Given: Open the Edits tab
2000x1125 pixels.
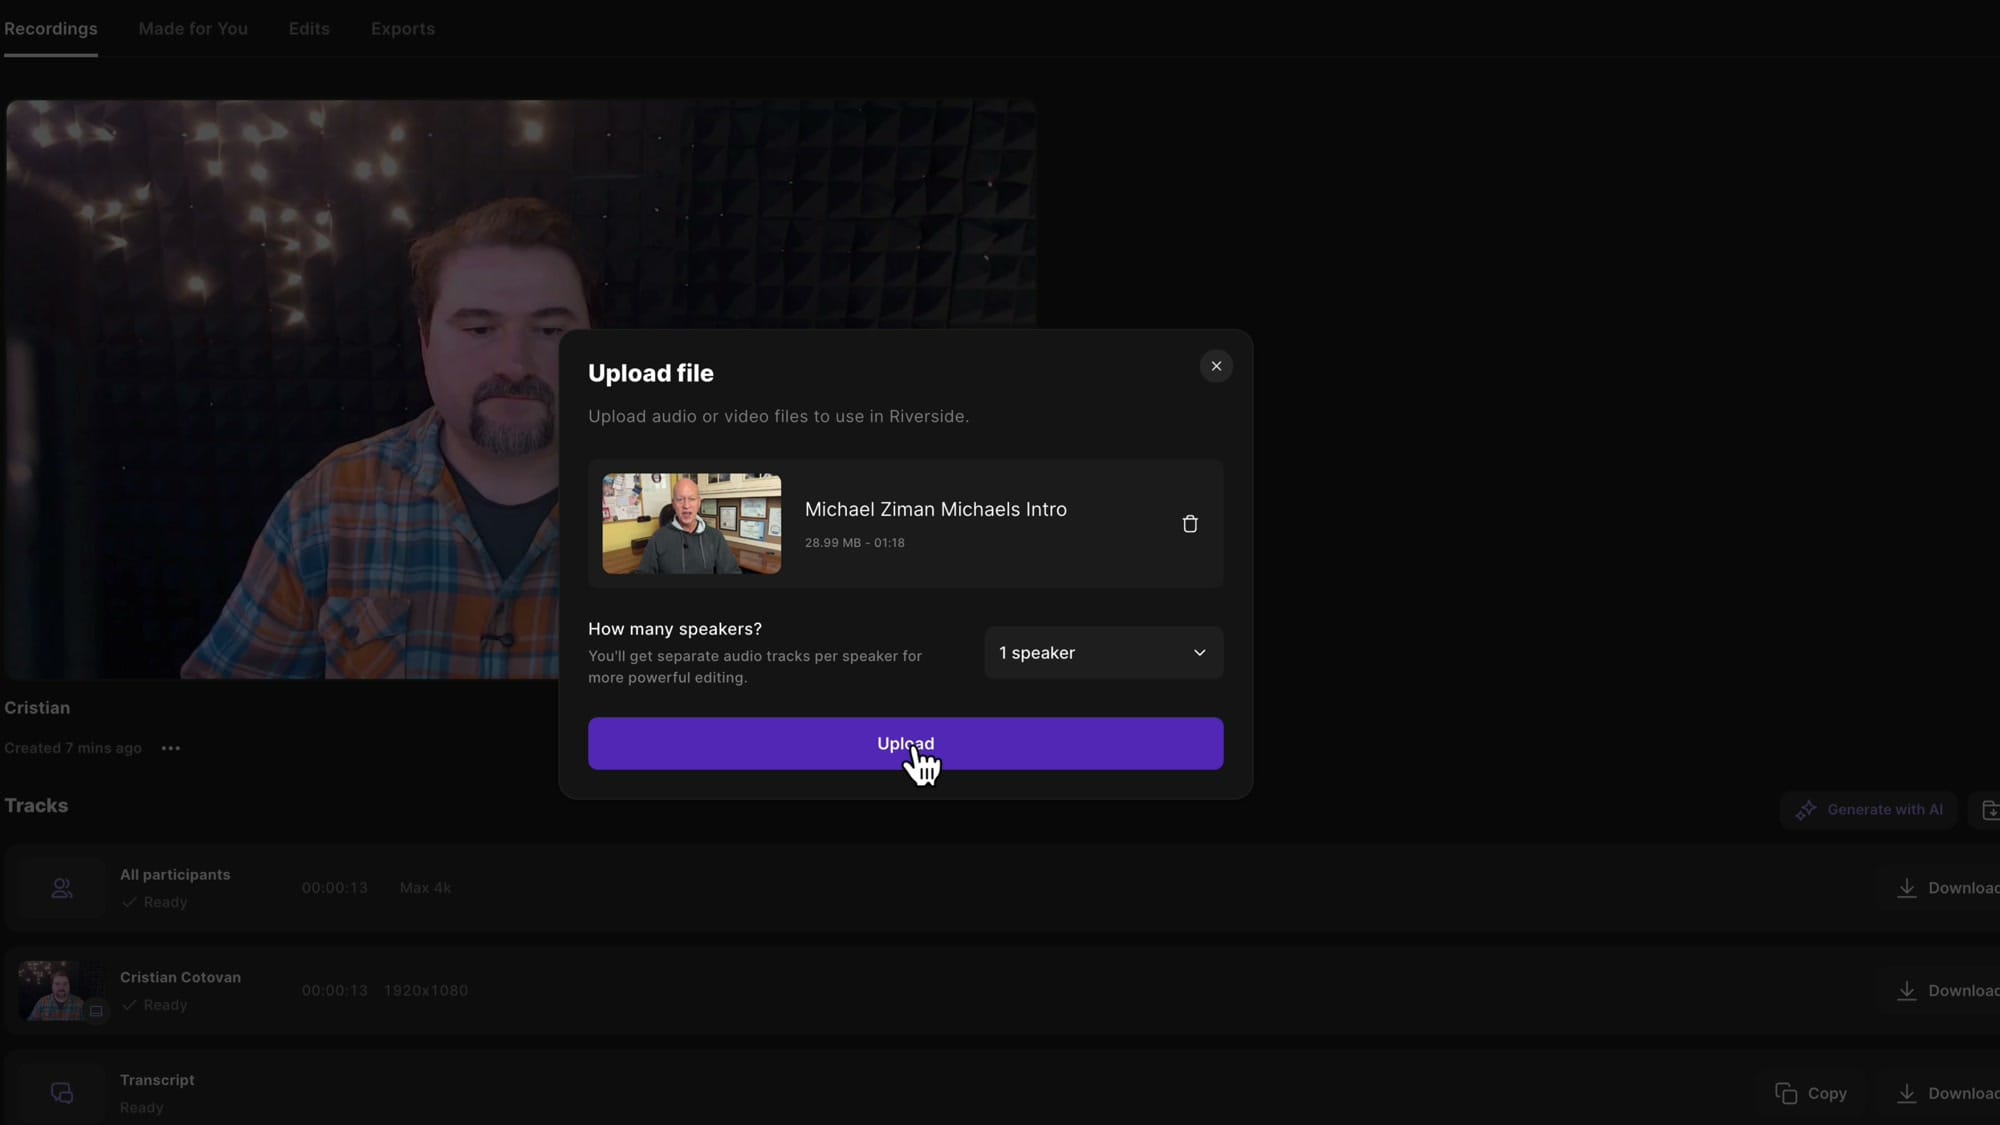Looking at the screenshot, I should (x=309, y=29).
